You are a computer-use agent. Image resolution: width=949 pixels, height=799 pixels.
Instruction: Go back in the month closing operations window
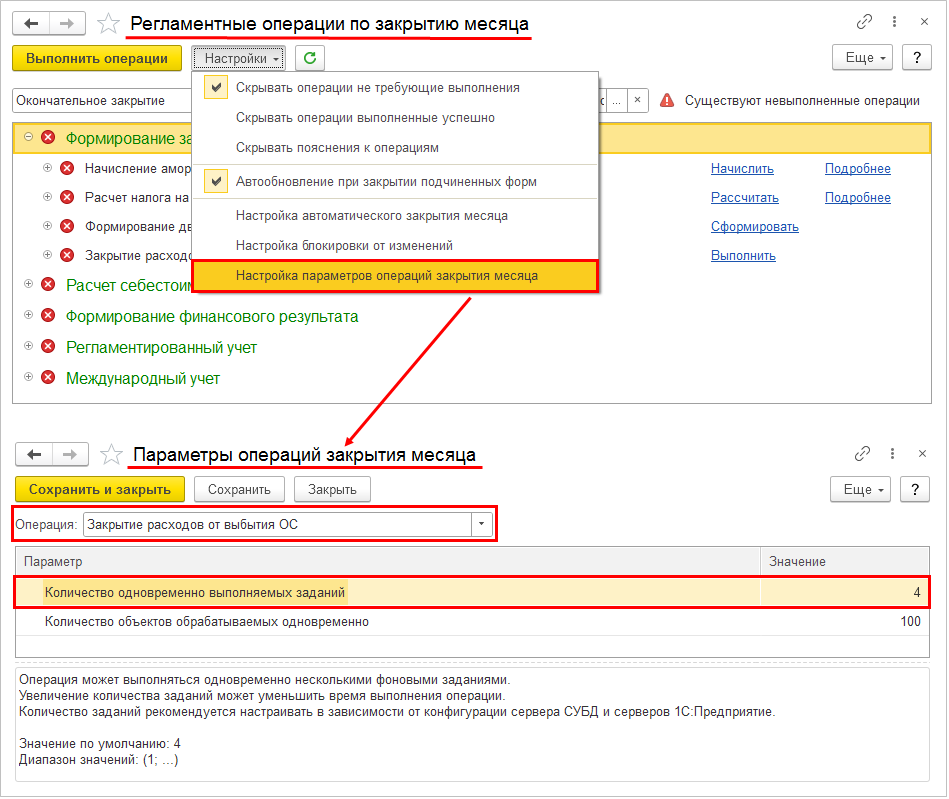click(x=31, y=24)
